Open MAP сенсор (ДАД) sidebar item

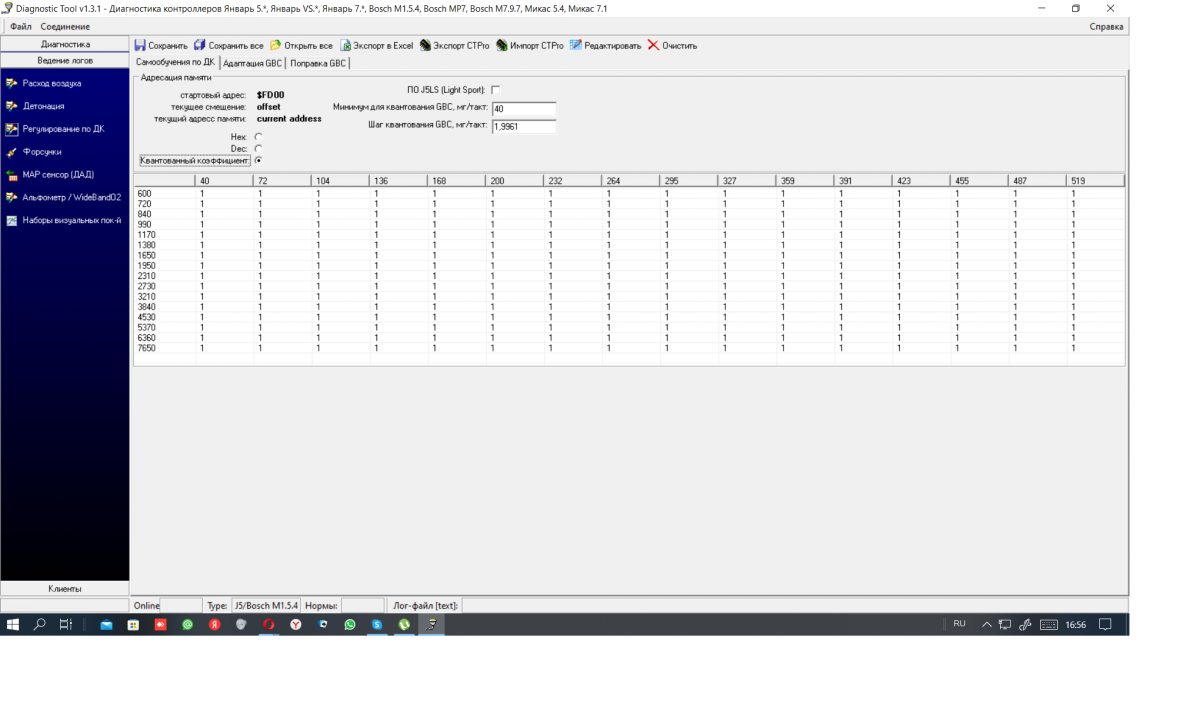pyautogui.click(x=58, y=174)
